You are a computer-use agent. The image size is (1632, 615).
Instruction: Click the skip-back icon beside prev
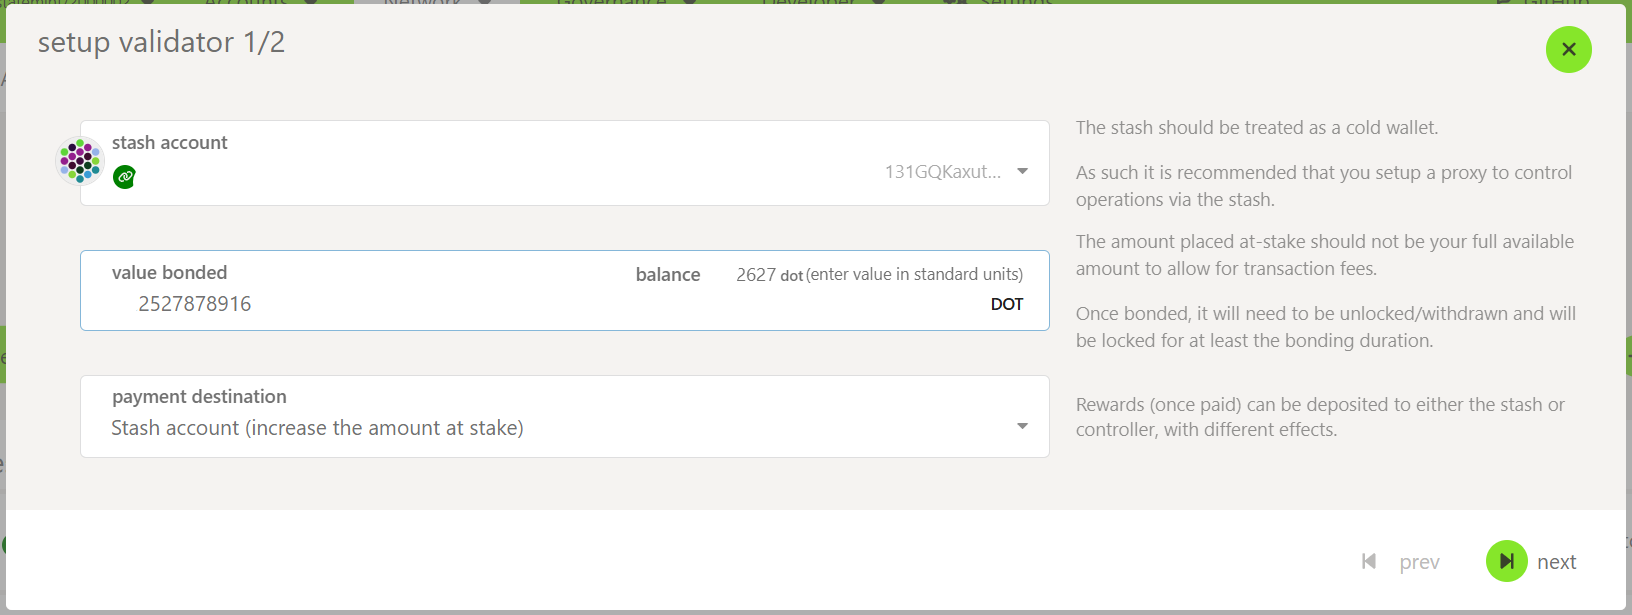pos(1369,561)
